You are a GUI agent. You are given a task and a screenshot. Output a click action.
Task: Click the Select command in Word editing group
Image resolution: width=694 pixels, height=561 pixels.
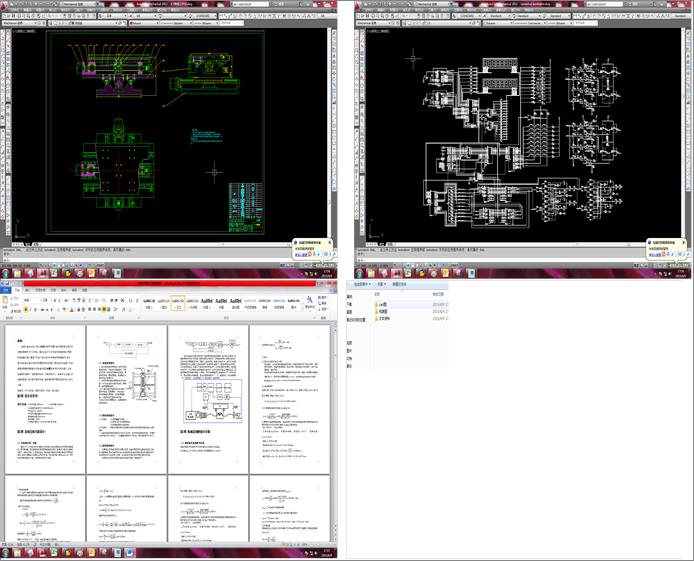tap(323, 309)
